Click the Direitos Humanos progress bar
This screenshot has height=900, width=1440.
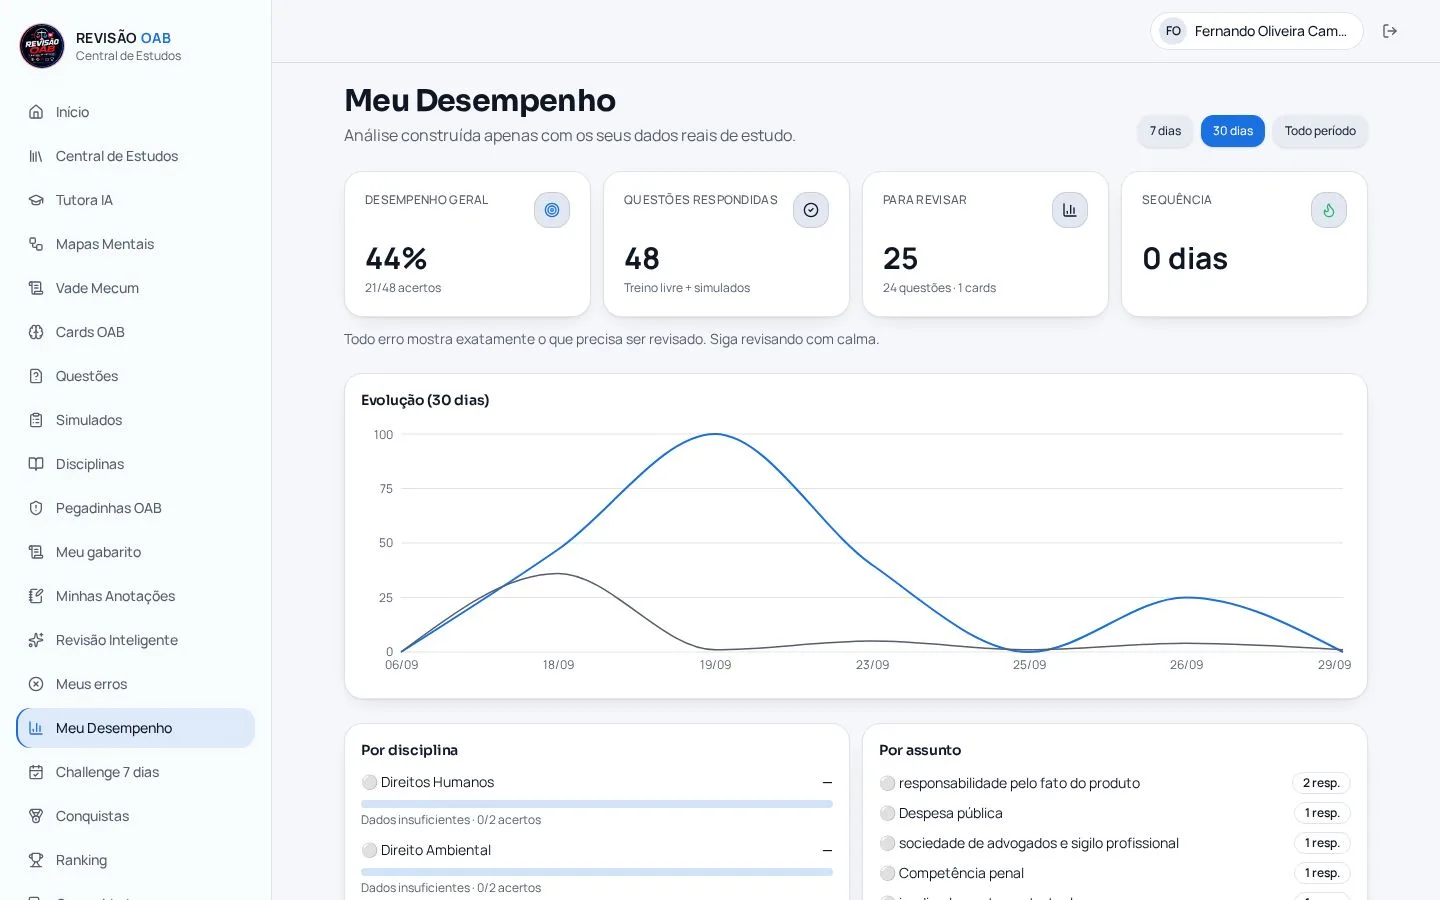[597, 804]
